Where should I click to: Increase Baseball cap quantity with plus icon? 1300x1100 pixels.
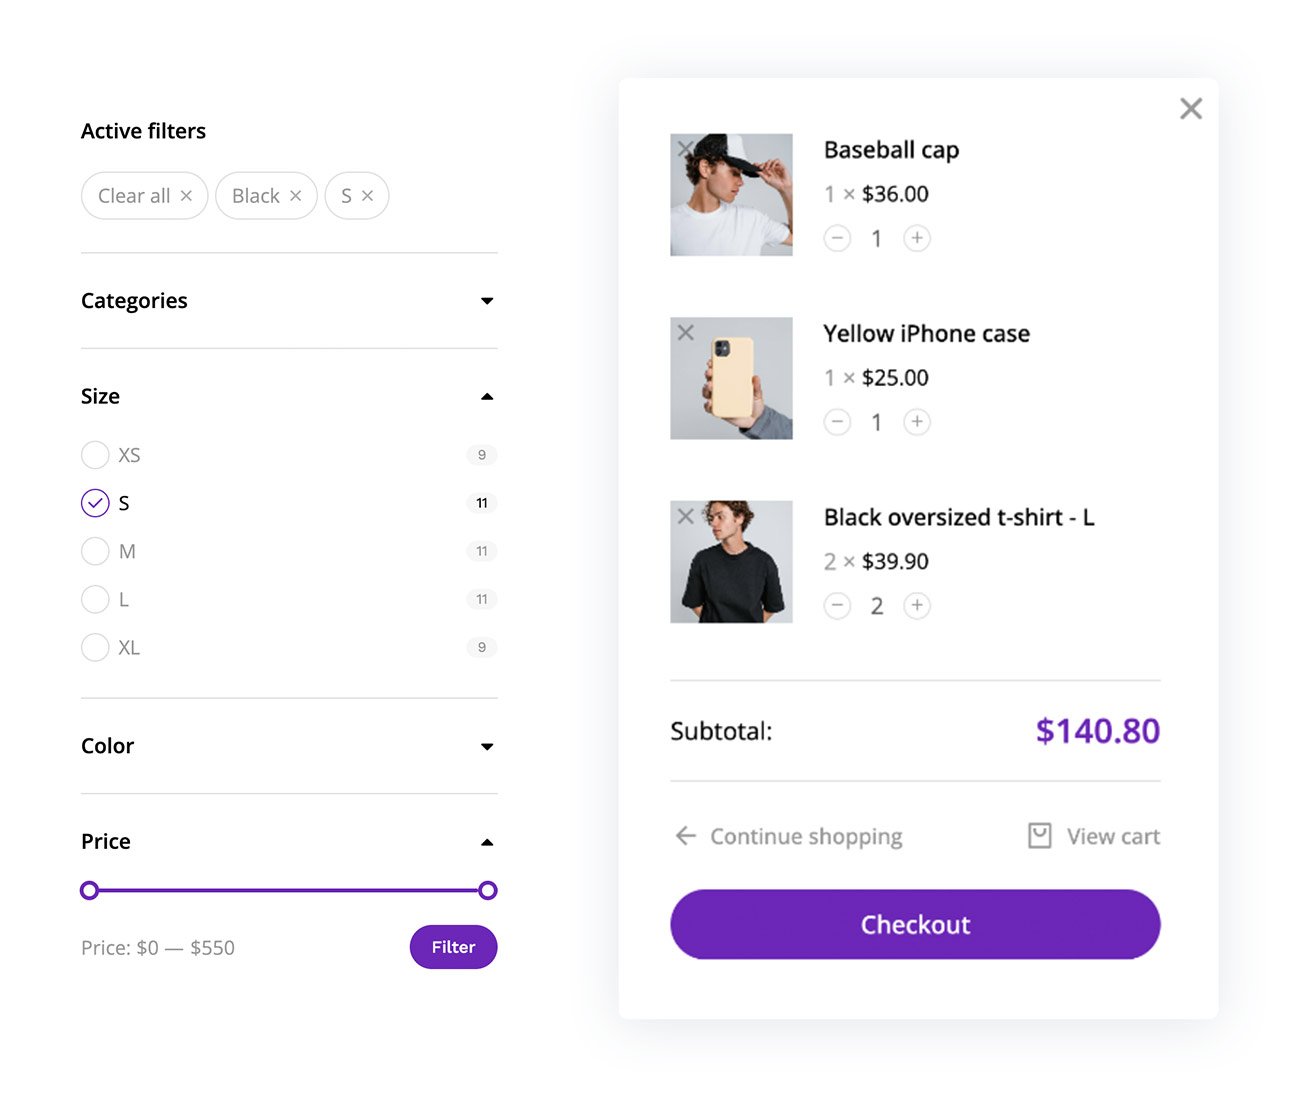click(x=917, y=238)
